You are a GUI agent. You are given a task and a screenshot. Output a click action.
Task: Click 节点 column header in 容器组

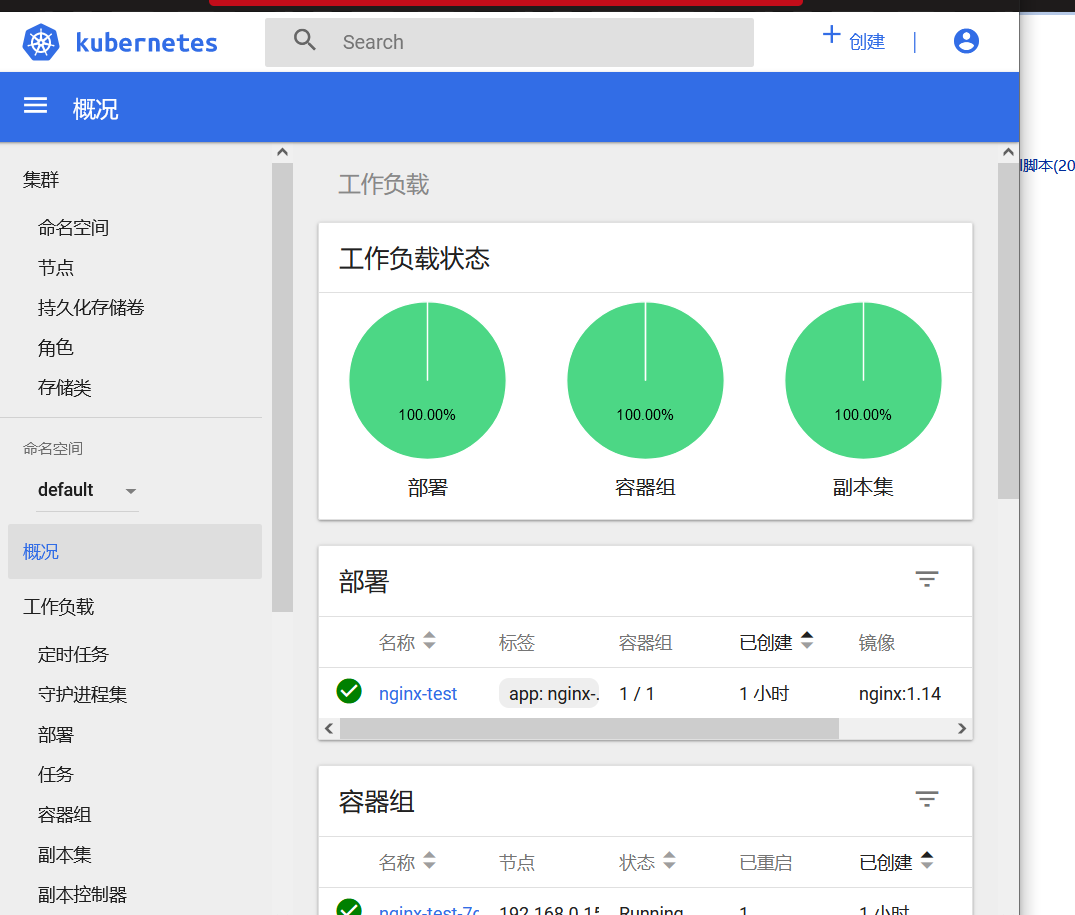(x=516, y=862)
